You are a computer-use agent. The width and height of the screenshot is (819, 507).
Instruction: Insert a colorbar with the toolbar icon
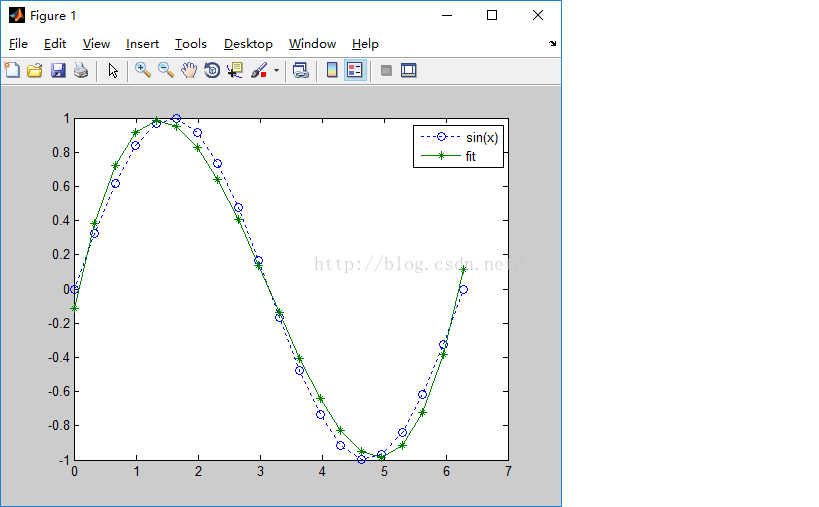coord(332,70)
